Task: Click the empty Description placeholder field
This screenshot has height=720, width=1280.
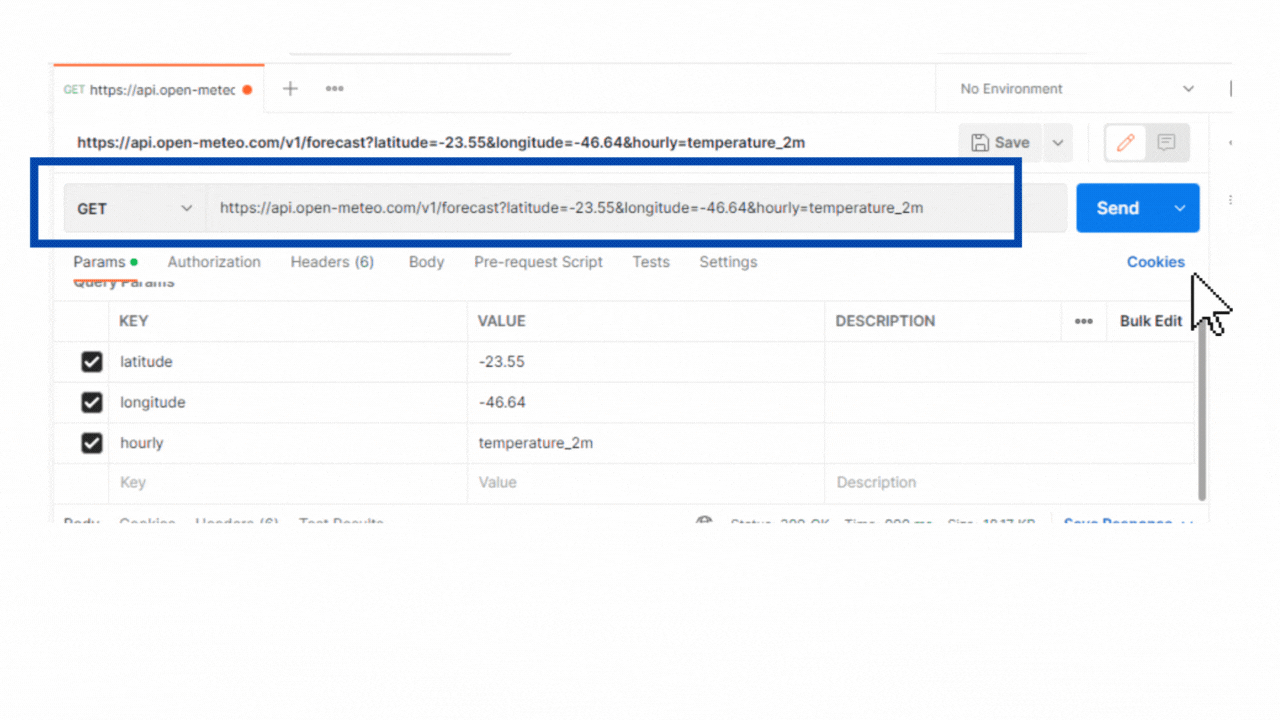Action: (x=1010, y=483)
